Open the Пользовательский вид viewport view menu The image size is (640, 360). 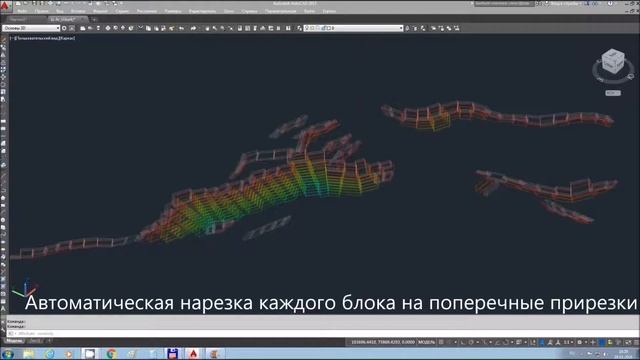pos(38,38)
